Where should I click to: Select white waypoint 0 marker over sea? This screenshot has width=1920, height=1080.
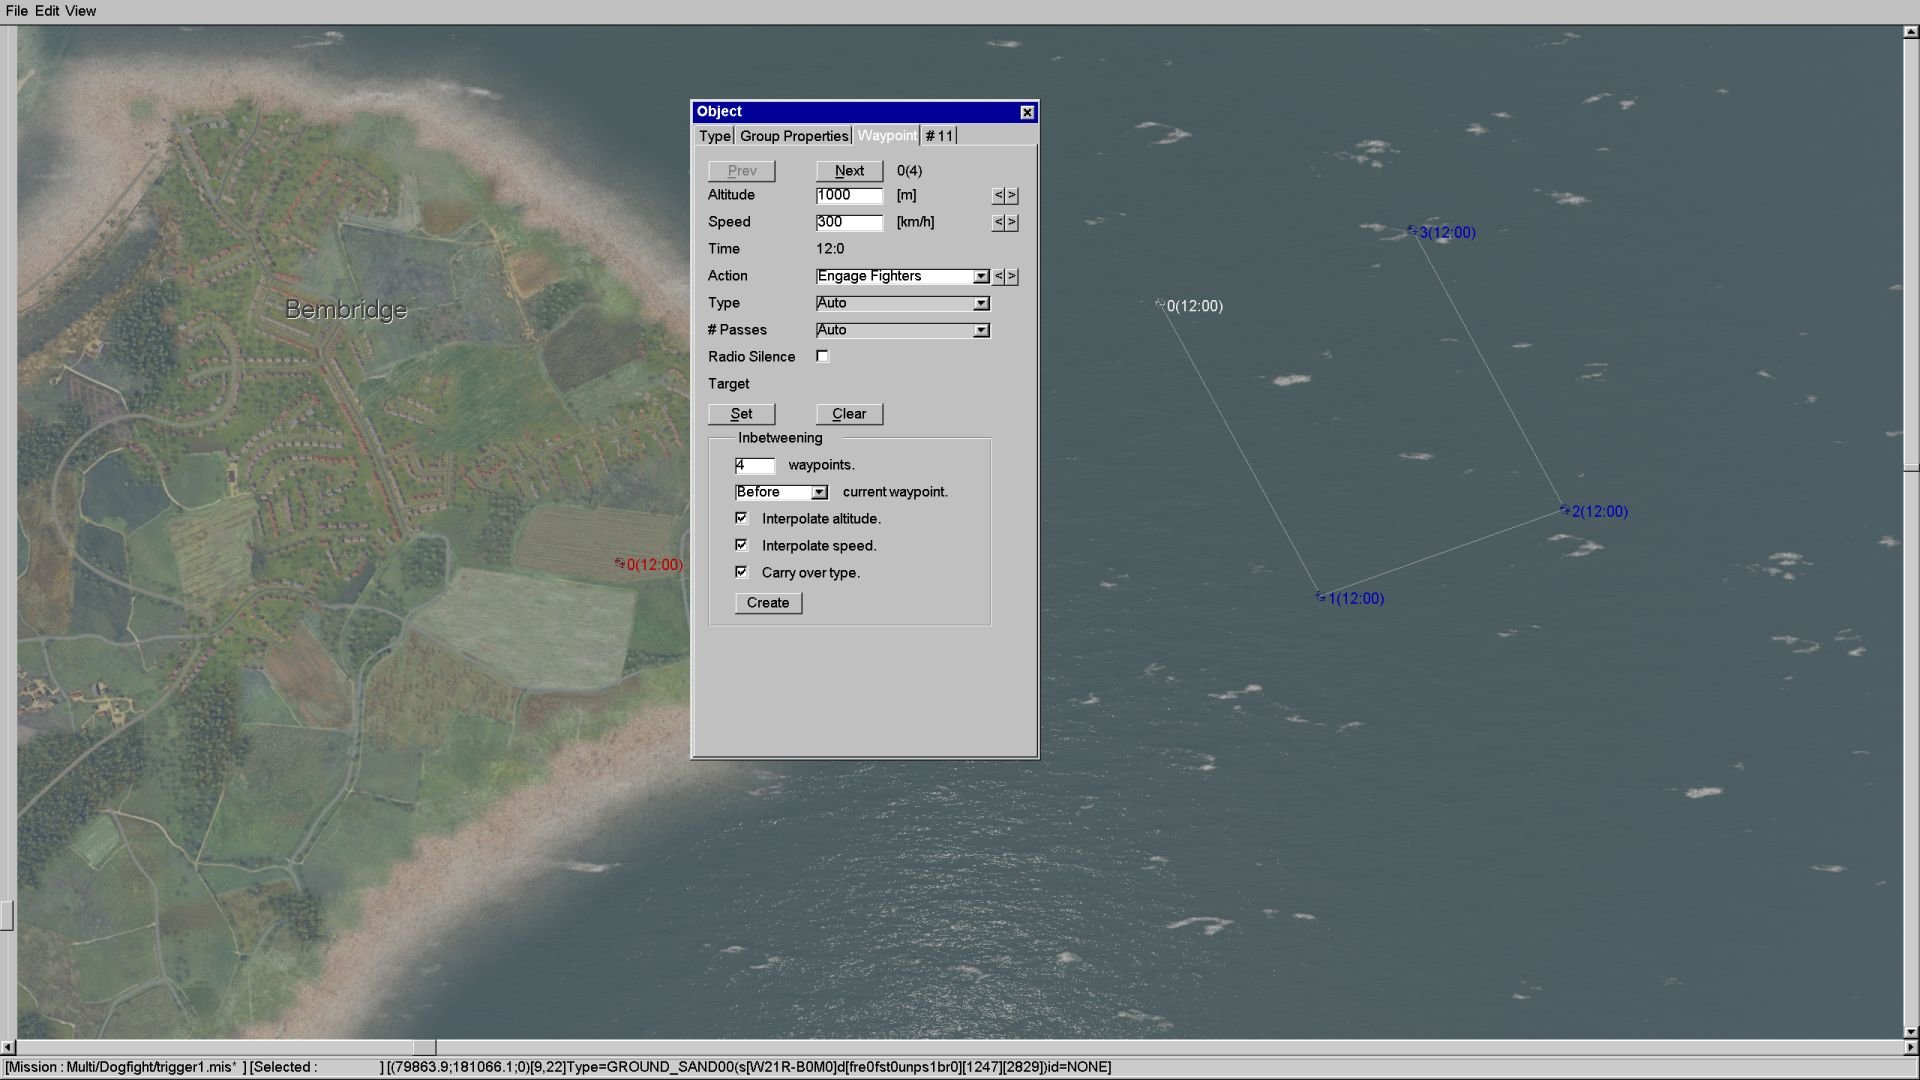(x=1160, y=304)
